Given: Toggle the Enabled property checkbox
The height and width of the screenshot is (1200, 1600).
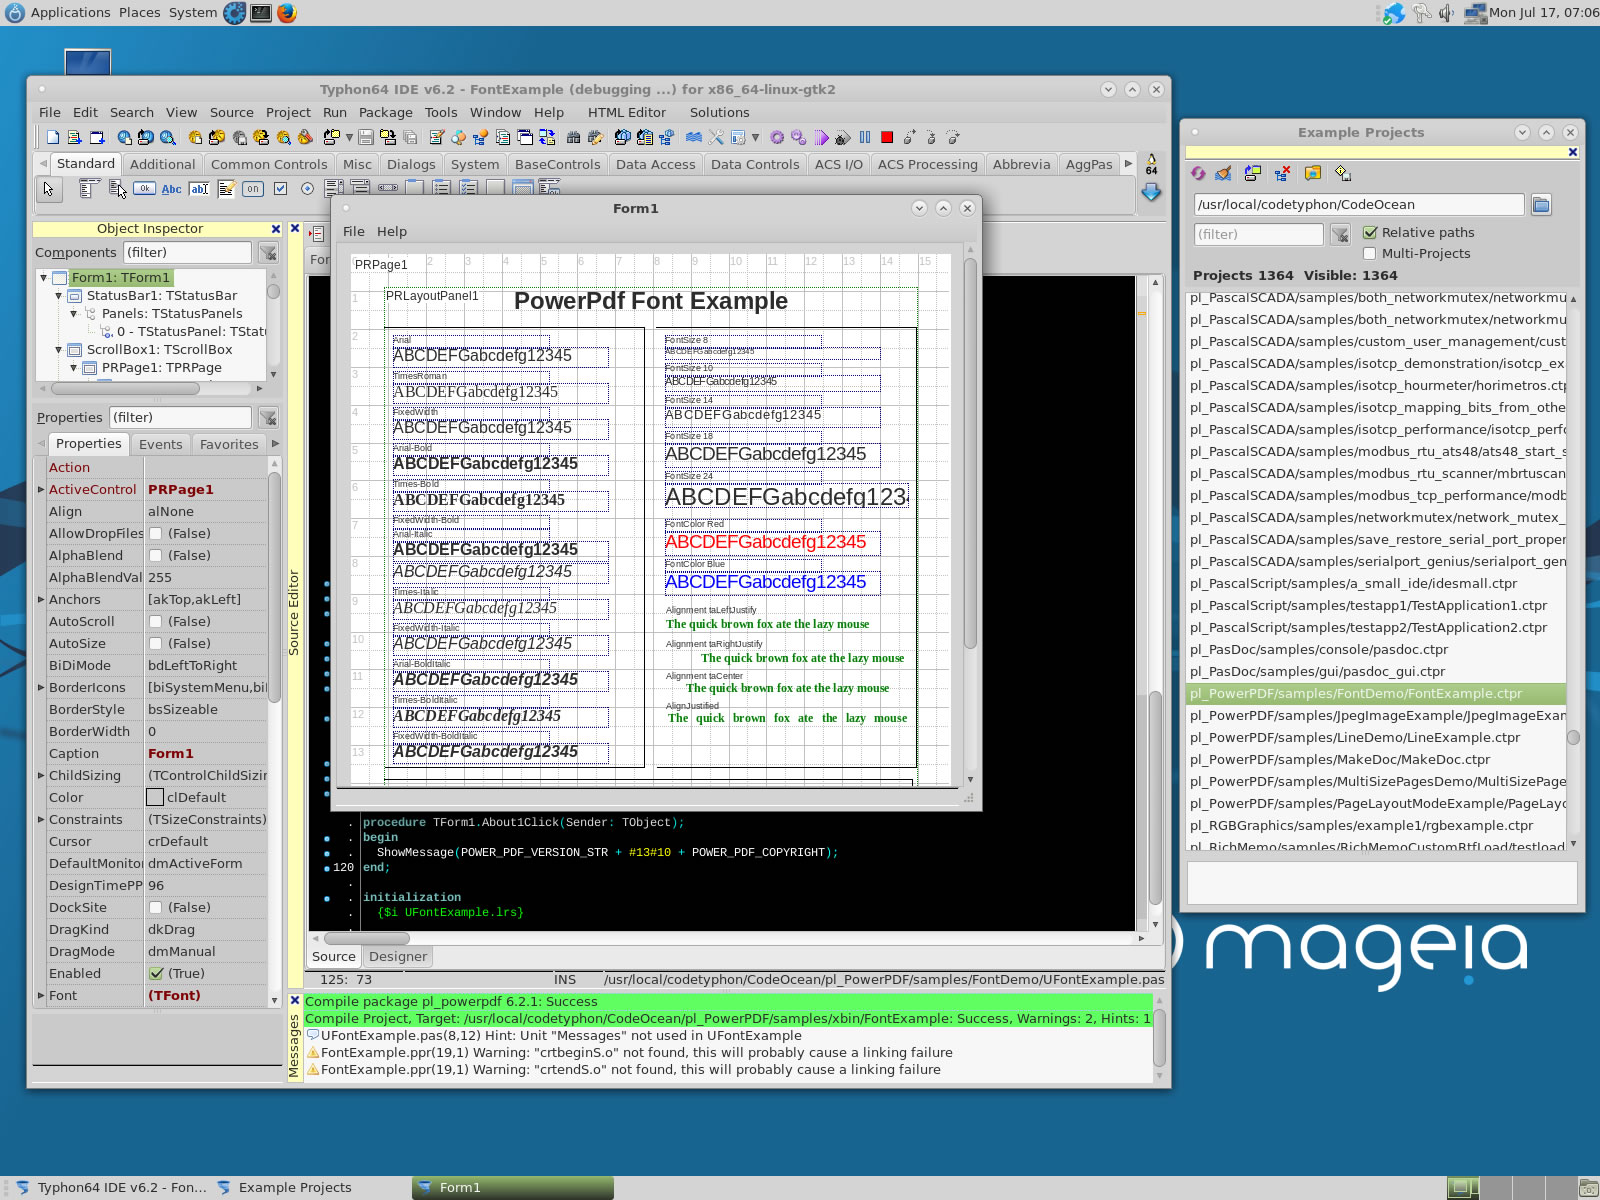Looking at the screenshot, I should [156, 973].
